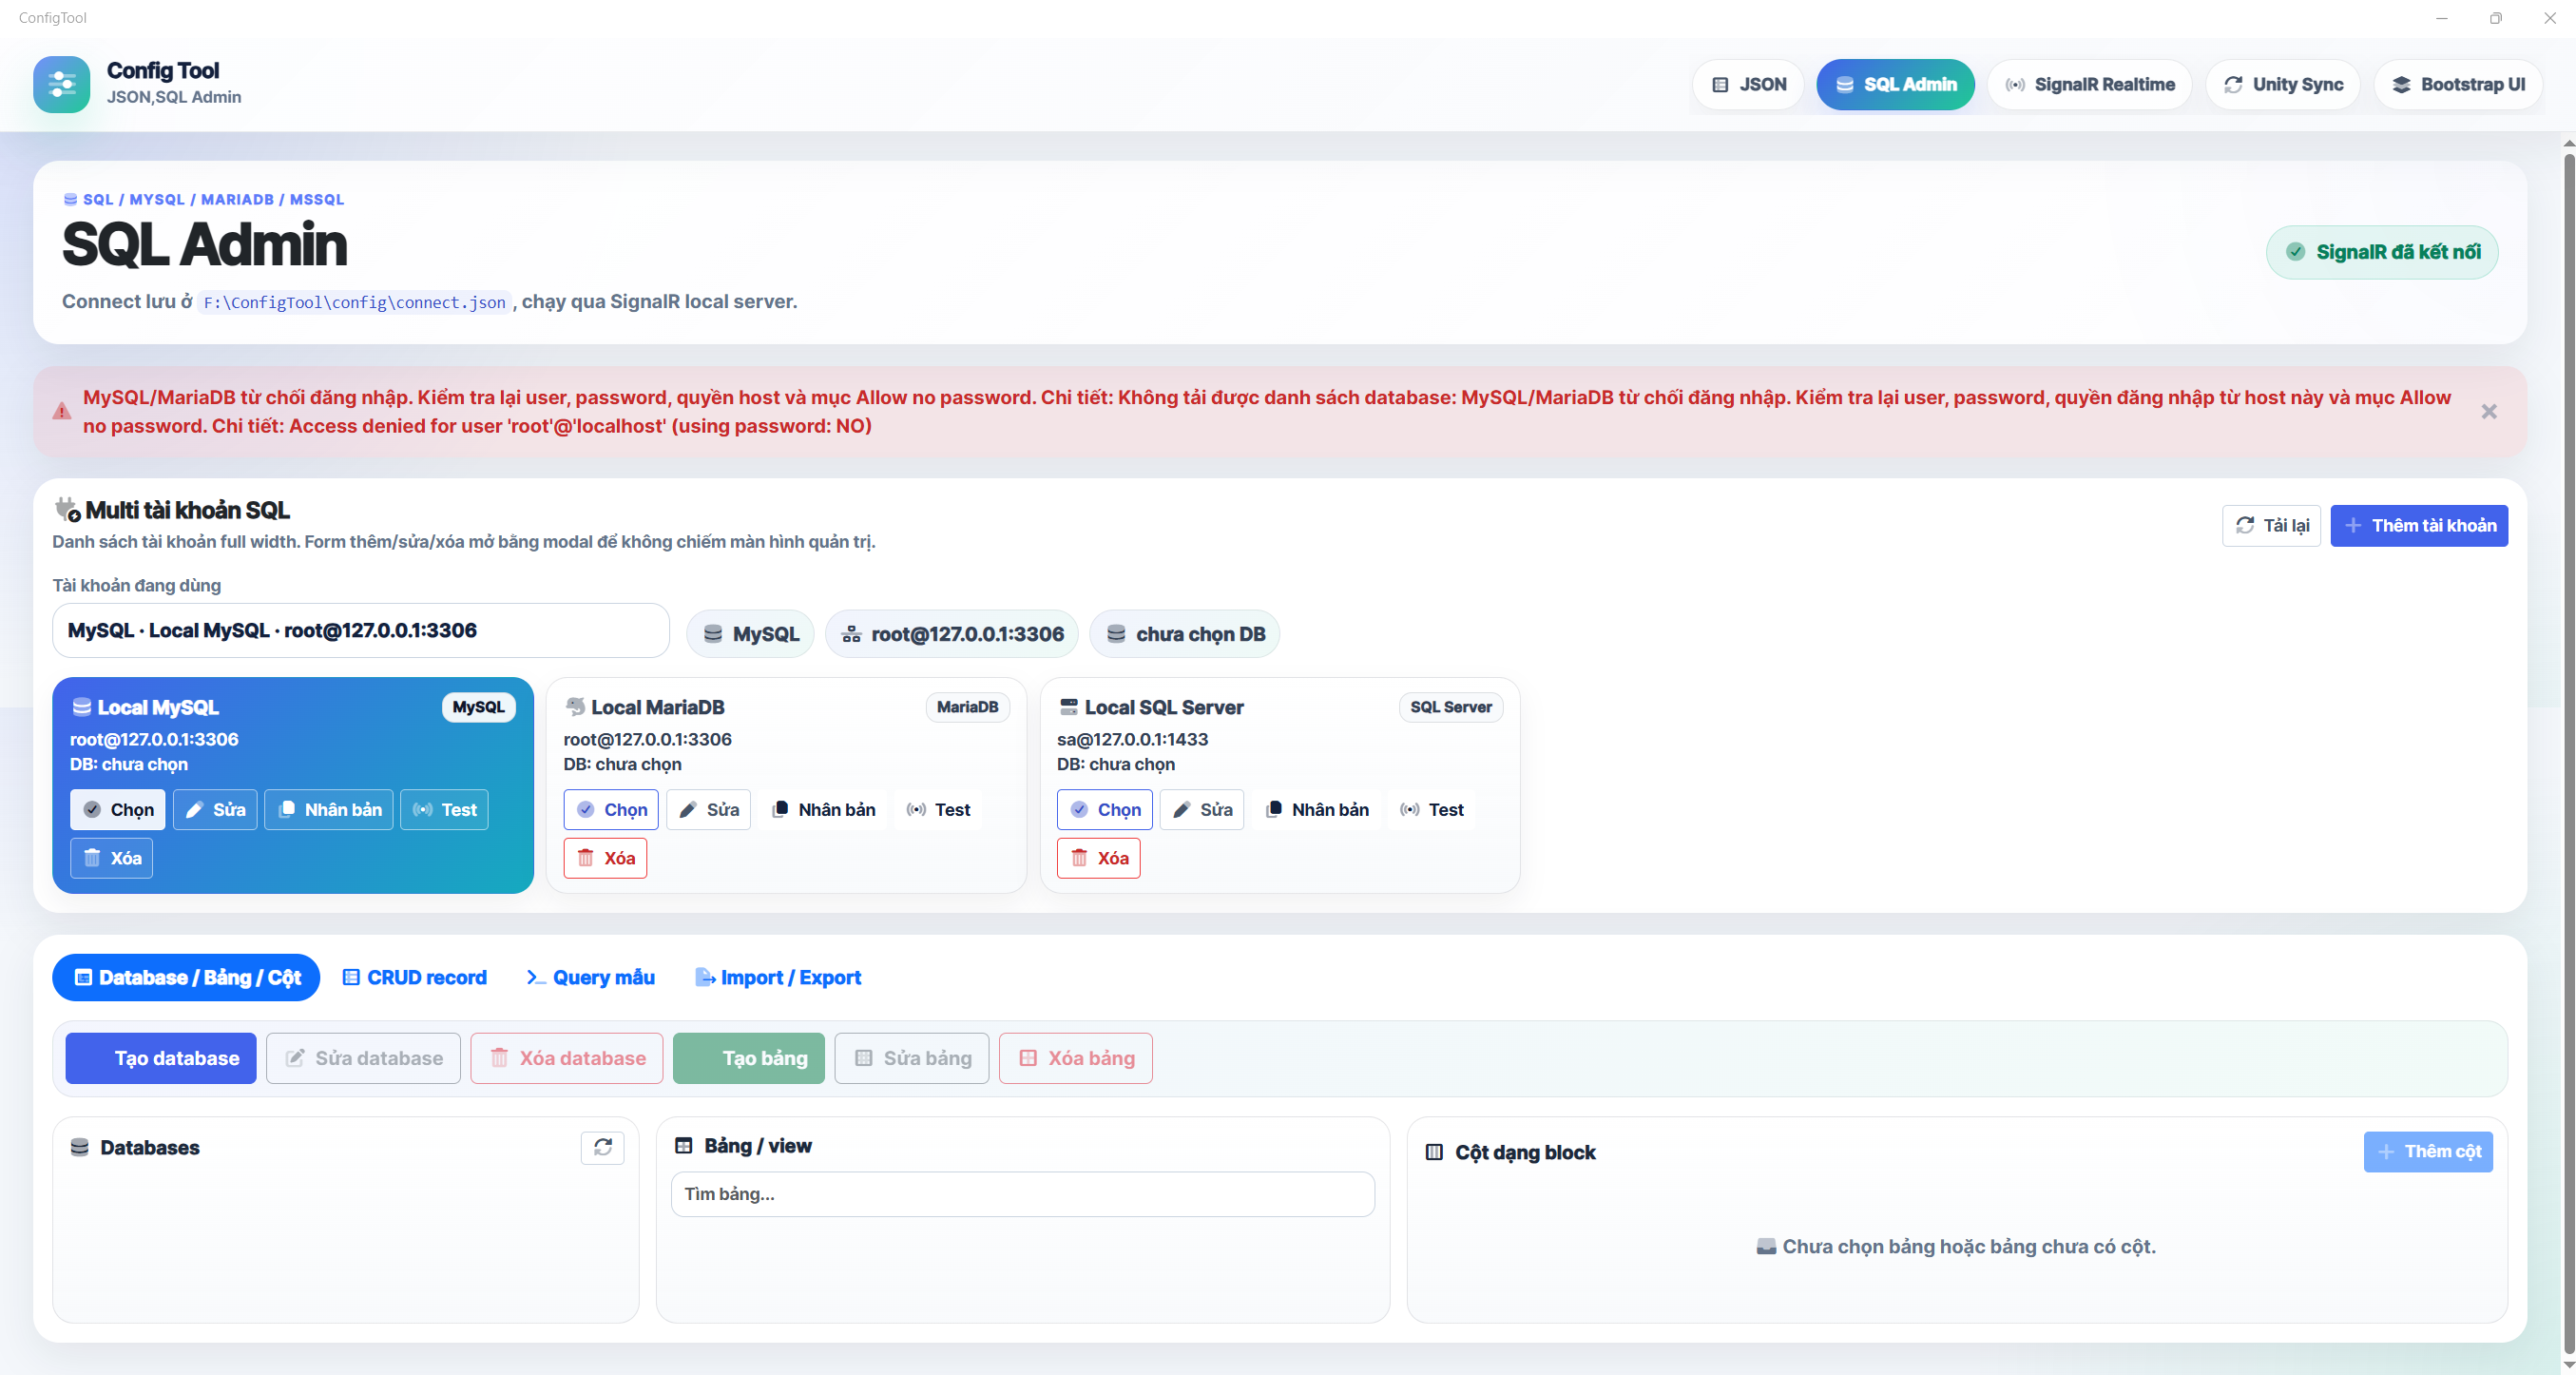Click Sửa bảng button
This screenshot has width=2576, height=1375.
tap(912, 1058)
